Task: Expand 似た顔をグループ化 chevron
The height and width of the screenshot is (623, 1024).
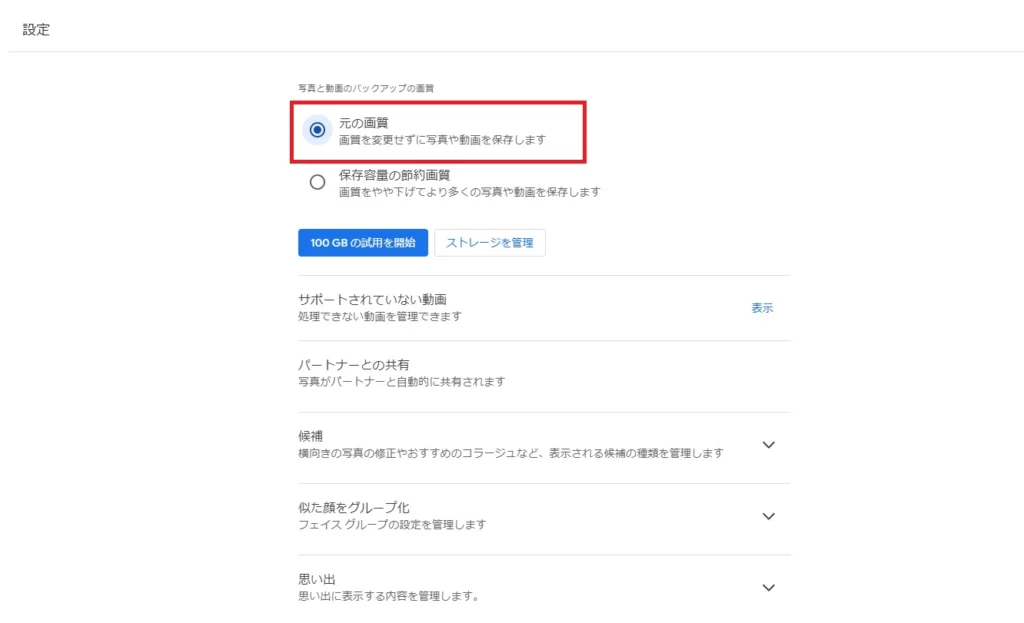Action: click(x=769, y=517)
